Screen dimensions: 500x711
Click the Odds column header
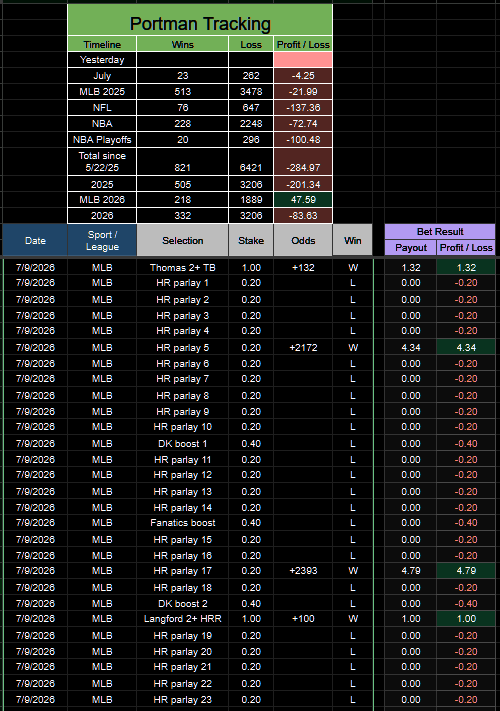[303, 240]
